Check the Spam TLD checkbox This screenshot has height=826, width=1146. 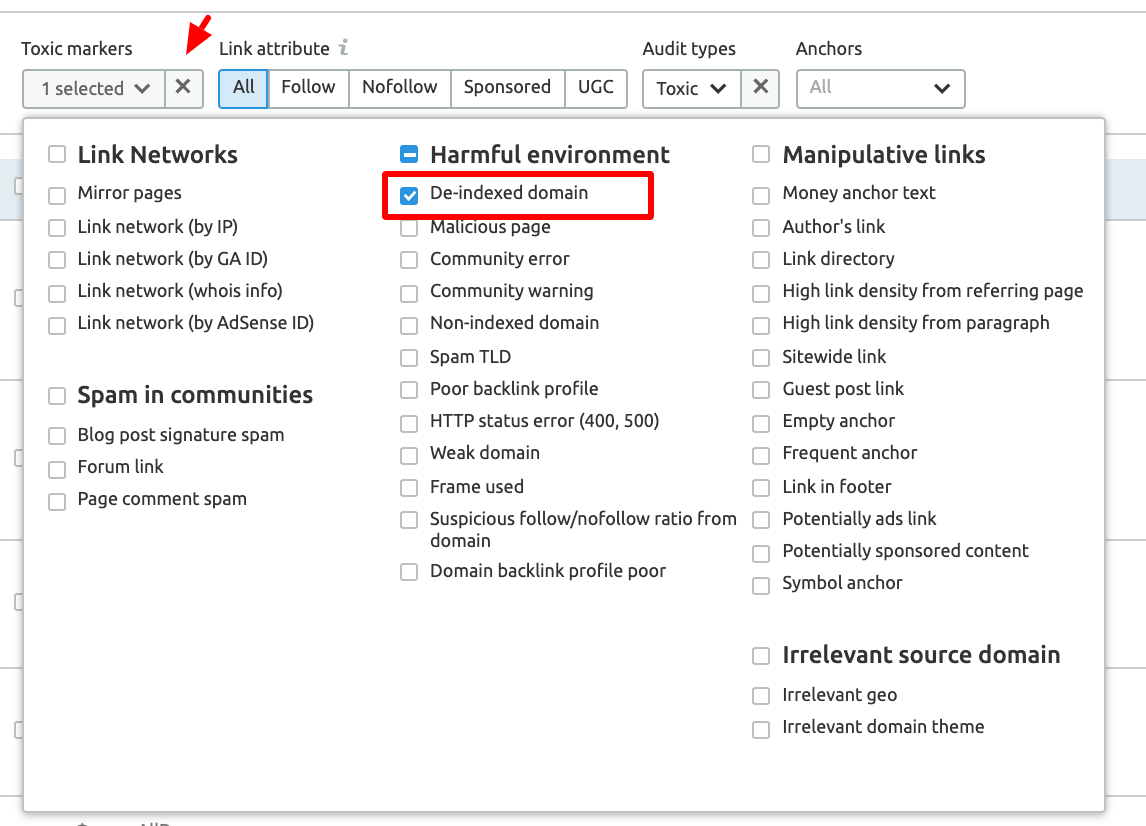pos(409,357)
